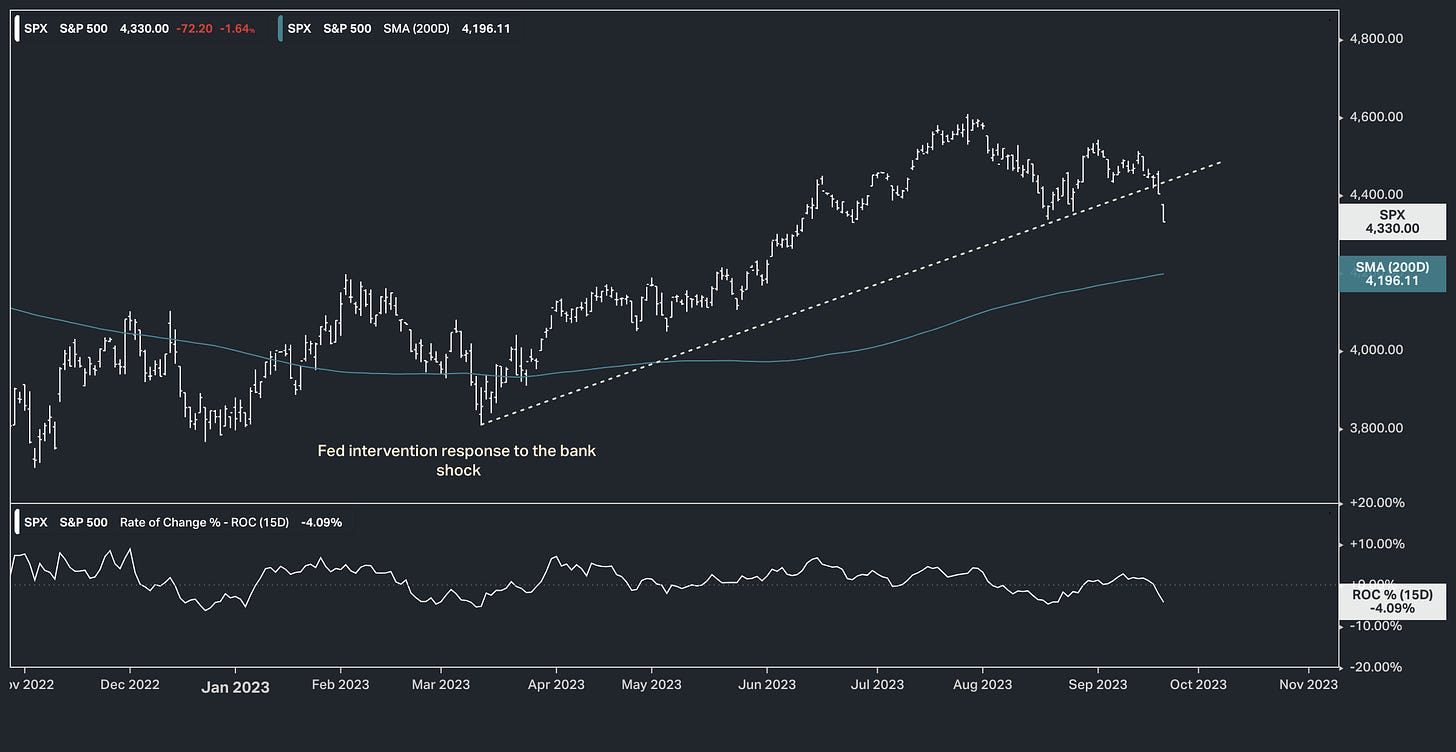Click the Feb 2023 date label
This screenshot has height=752, width=1456.
[x=340, y=685]
